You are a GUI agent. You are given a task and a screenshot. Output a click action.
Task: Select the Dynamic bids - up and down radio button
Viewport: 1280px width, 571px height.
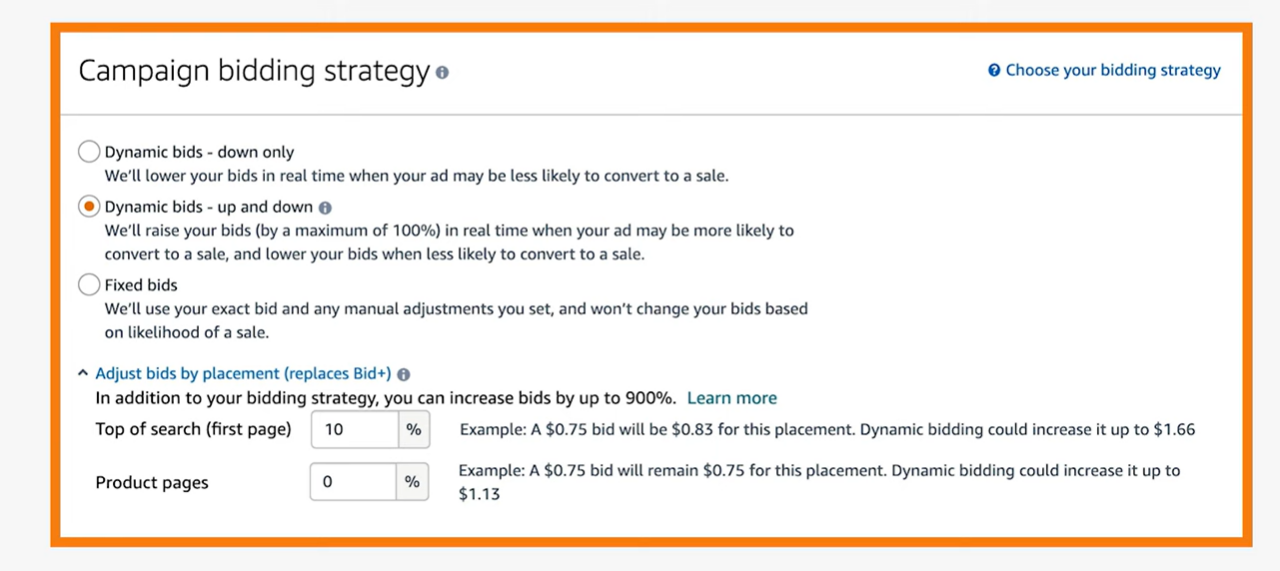(89, 207)
